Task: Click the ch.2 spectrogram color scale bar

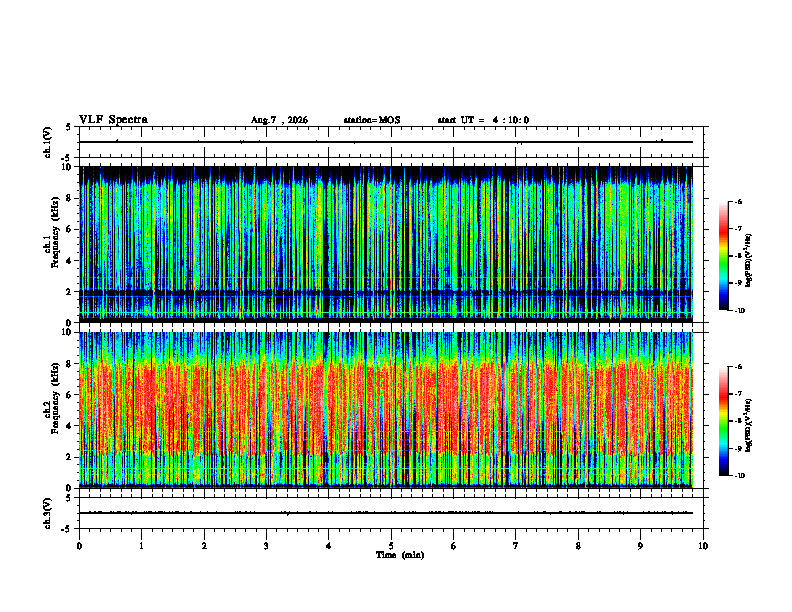Action: pos(723,421)
